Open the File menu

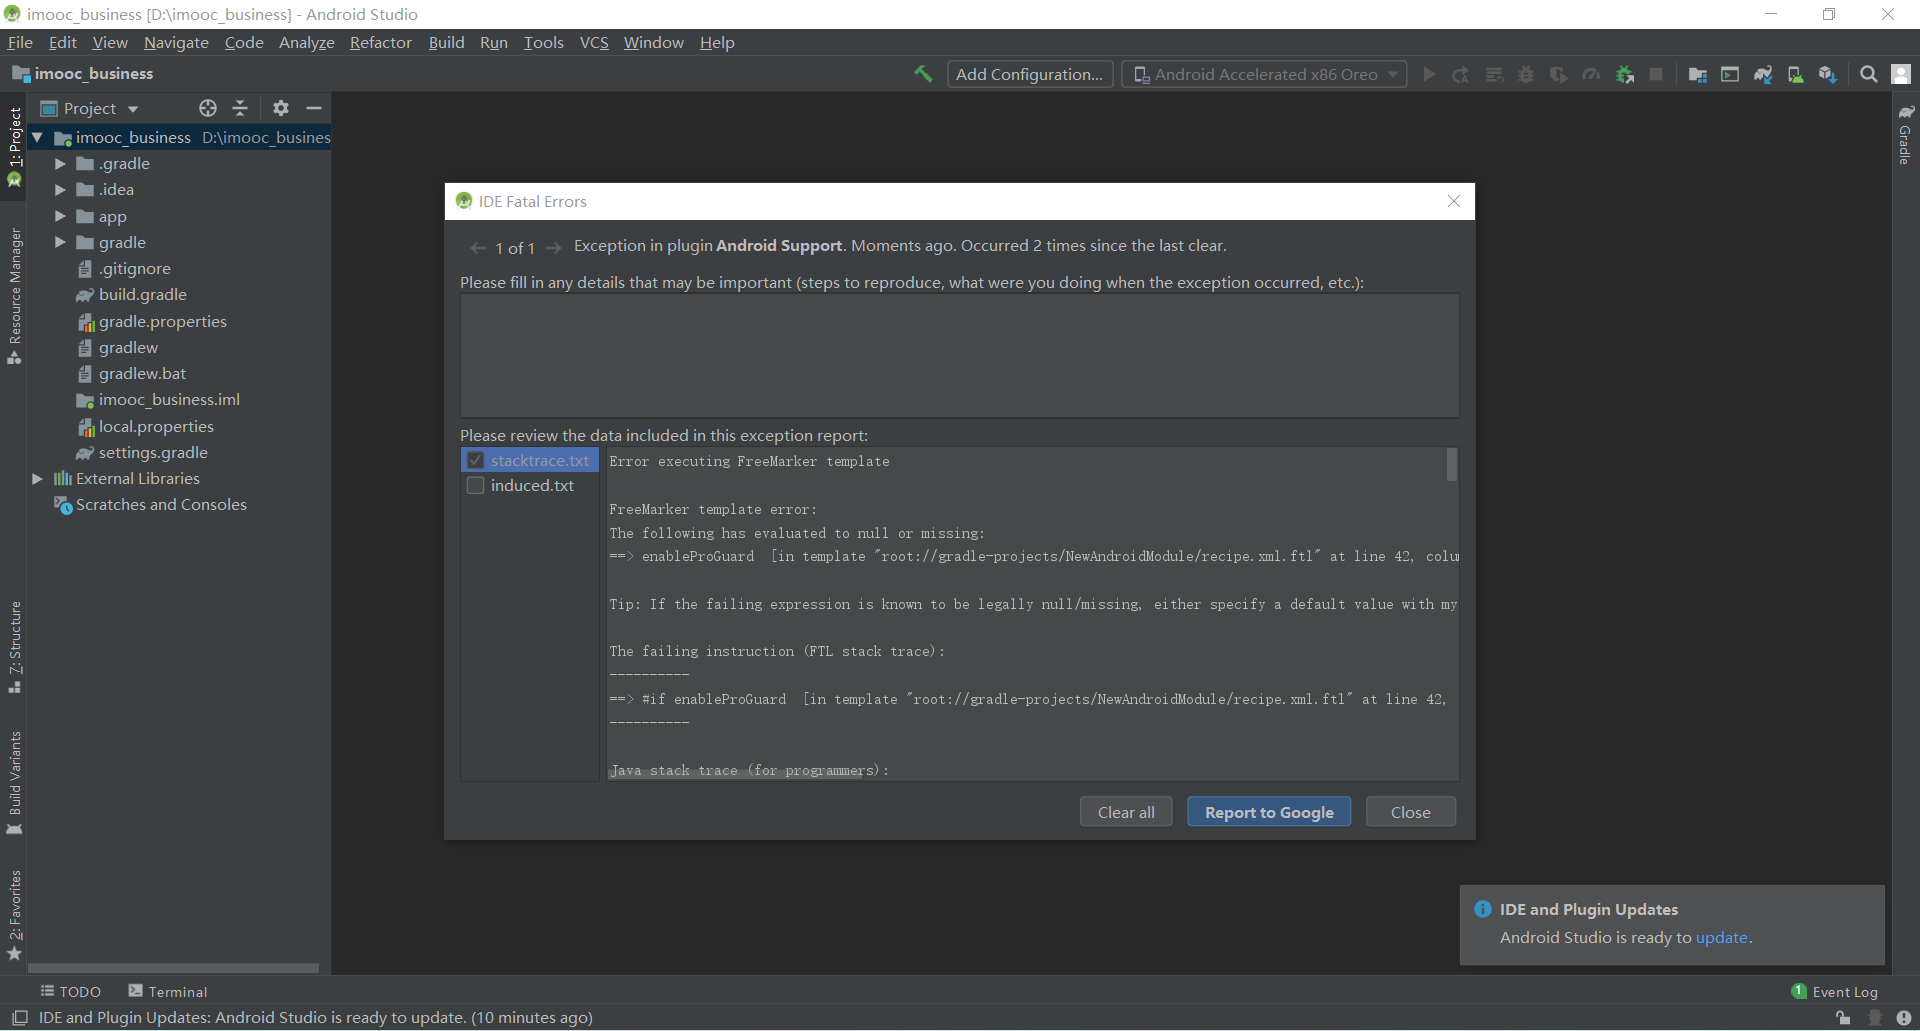(x=20, y=42)
